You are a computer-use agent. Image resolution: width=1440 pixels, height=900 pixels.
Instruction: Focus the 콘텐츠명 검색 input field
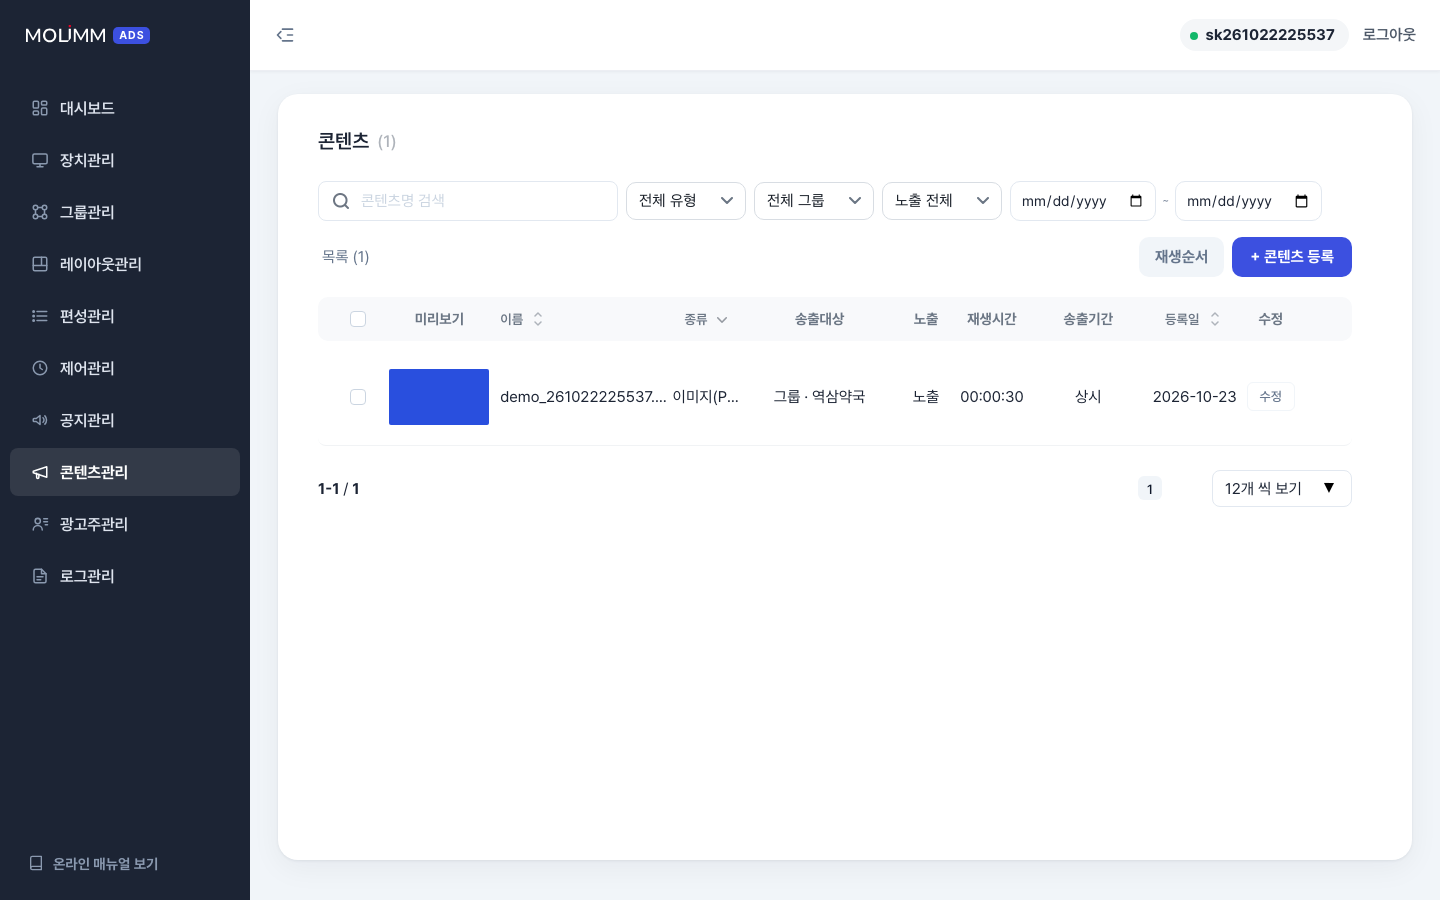468,201
